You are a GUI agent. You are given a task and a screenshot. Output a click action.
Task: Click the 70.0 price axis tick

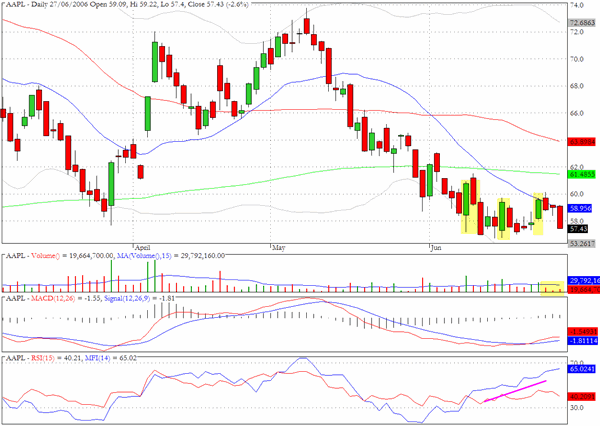(x=577, y=59)
